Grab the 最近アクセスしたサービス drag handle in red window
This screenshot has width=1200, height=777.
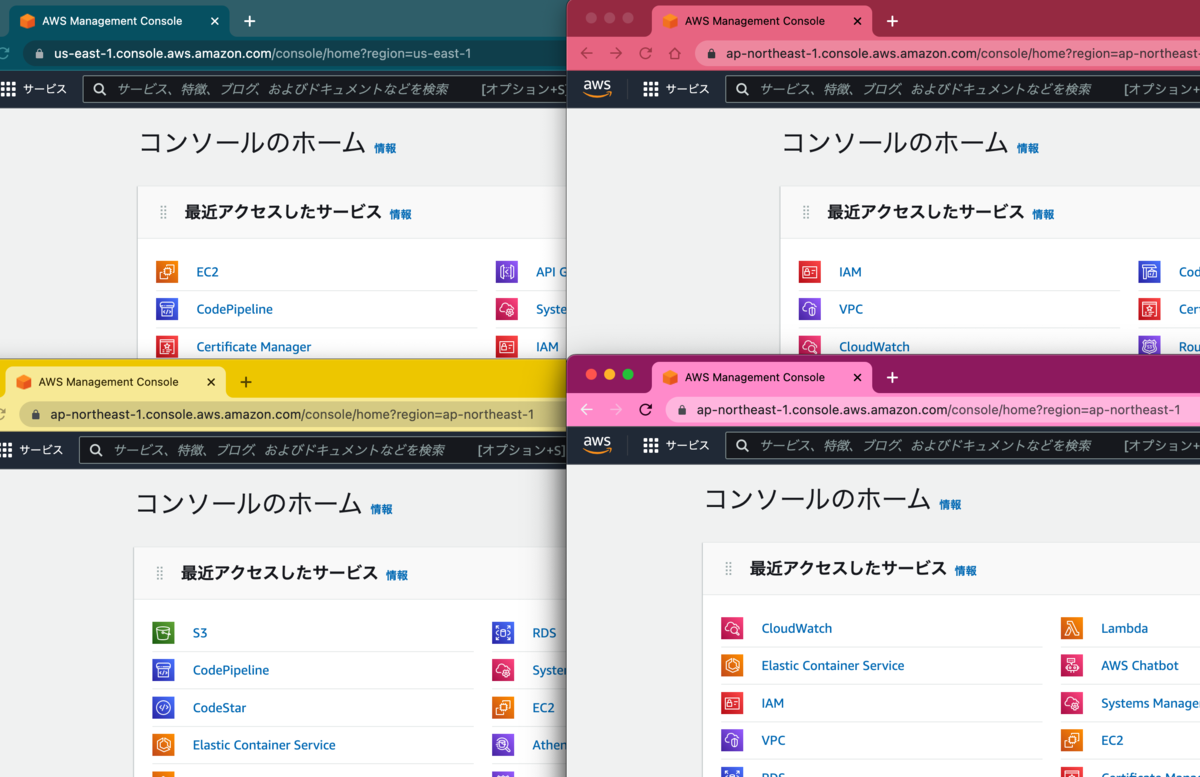coord(806,212)
